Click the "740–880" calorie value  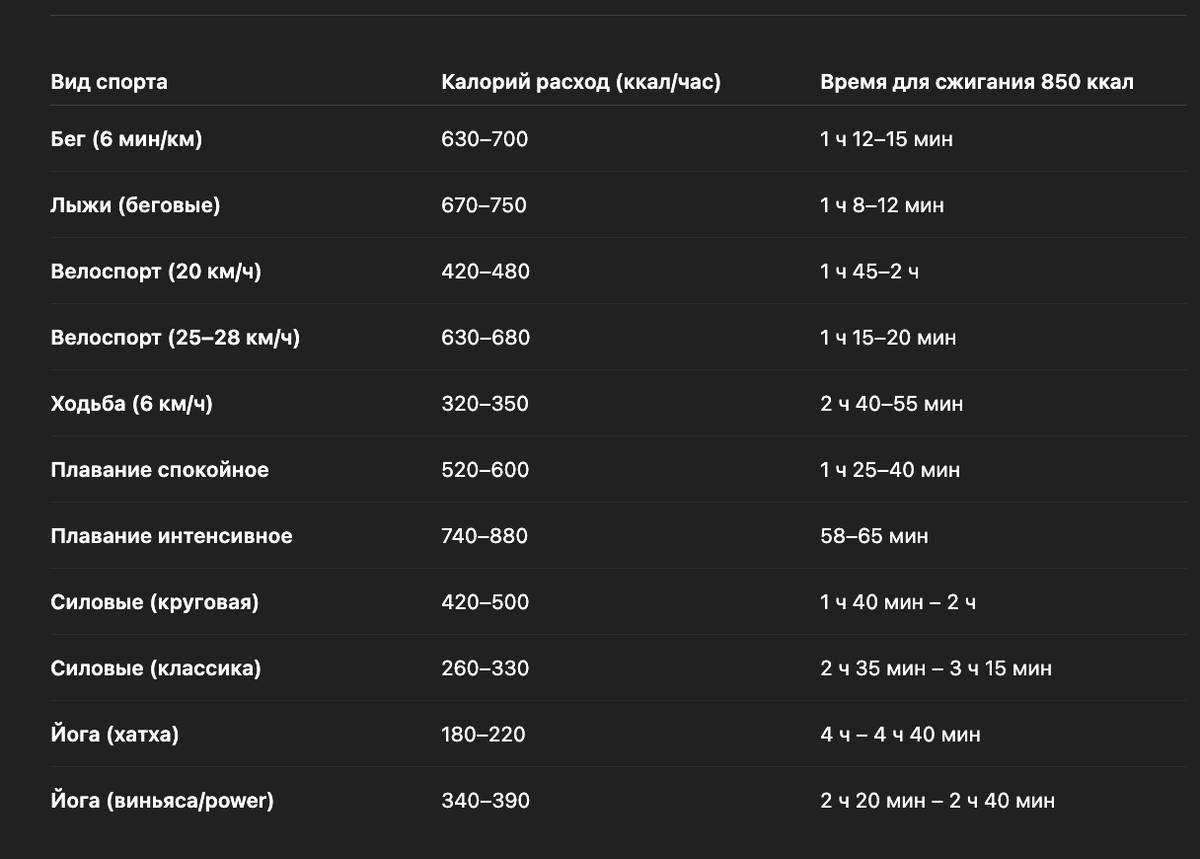[x=484, y=536]
